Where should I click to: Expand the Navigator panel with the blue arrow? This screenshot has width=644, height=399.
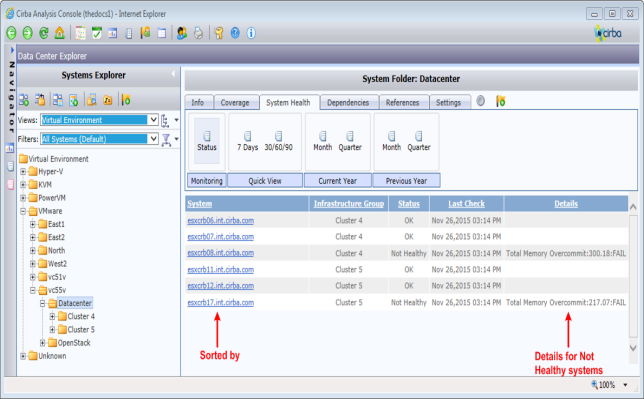pyautogui.click(x=12, y=50)
